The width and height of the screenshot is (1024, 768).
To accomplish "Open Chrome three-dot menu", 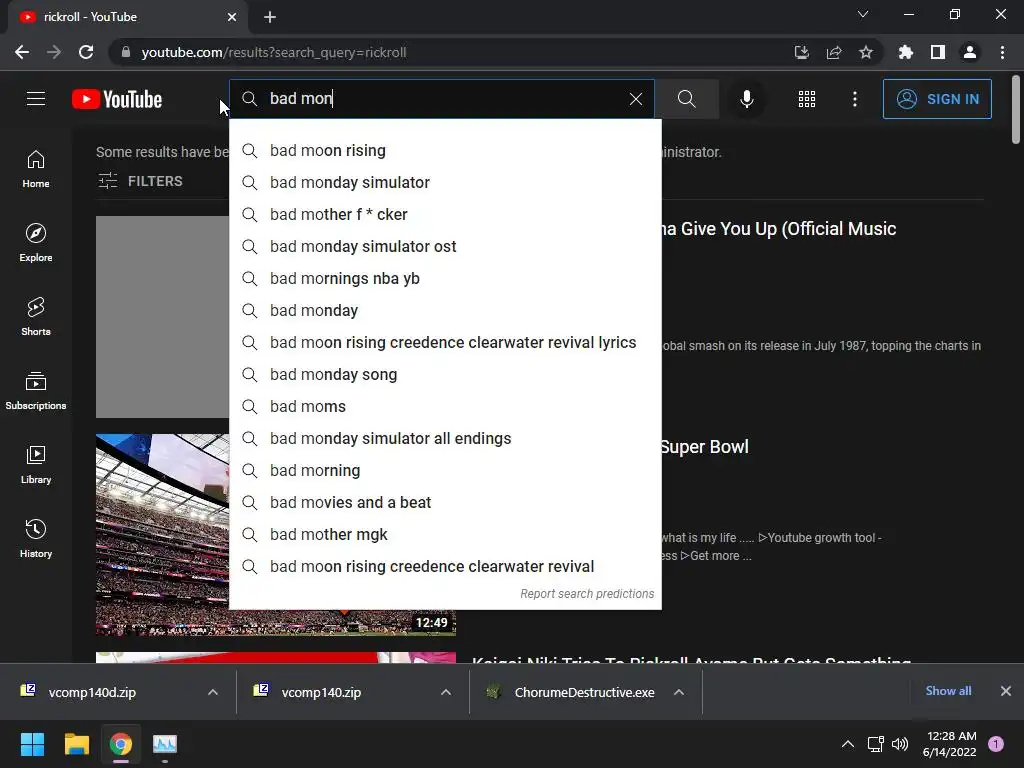I will point(1002,52).
